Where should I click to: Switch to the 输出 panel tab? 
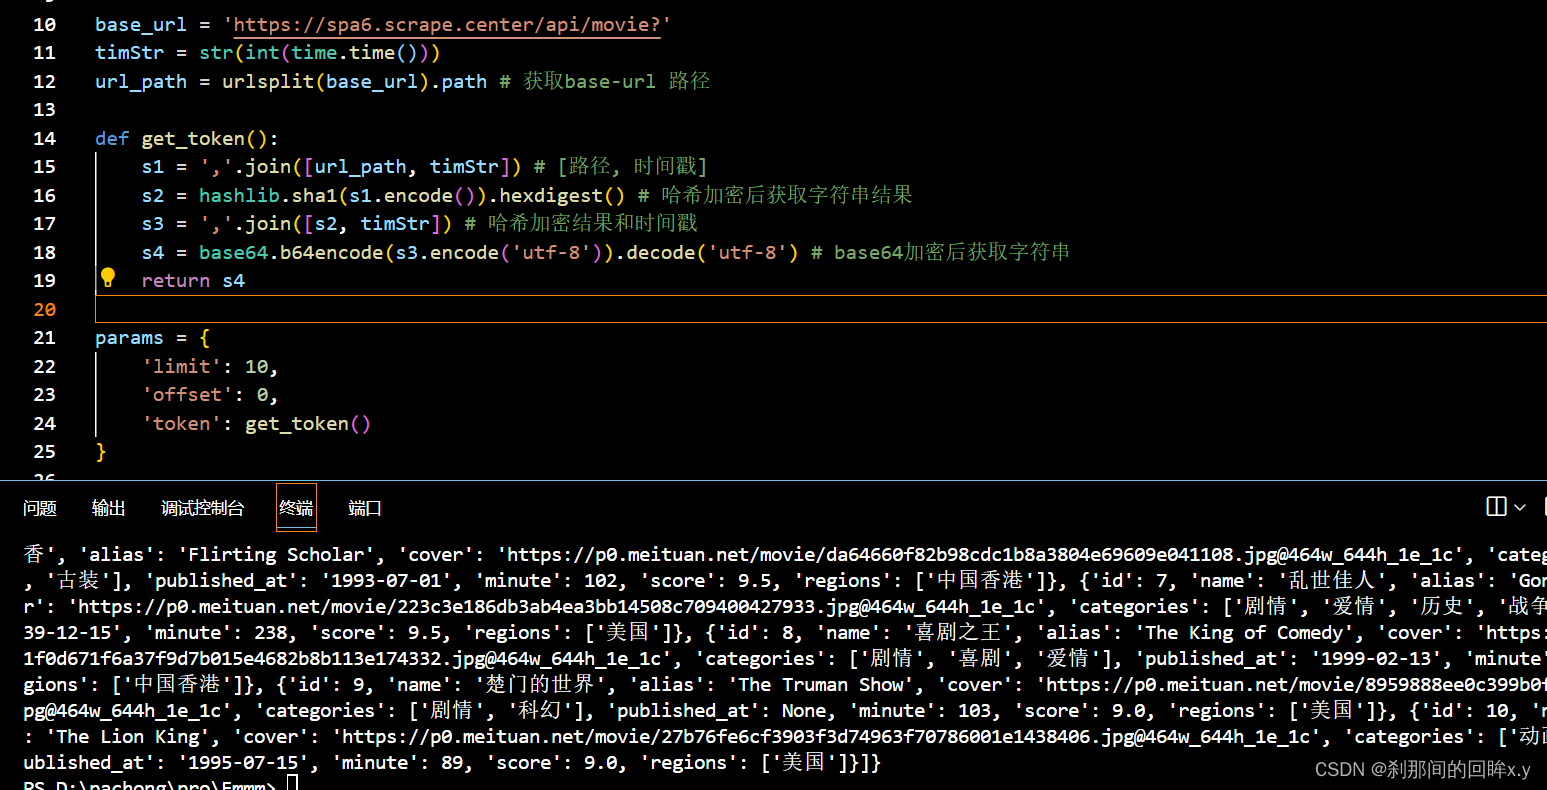[x=108, y=508]
